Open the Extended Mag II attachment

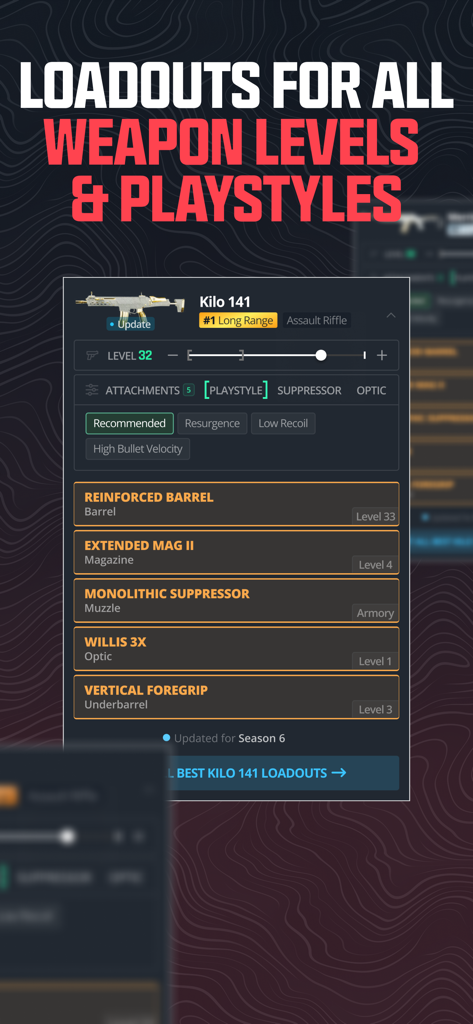(x=236, y=552)
